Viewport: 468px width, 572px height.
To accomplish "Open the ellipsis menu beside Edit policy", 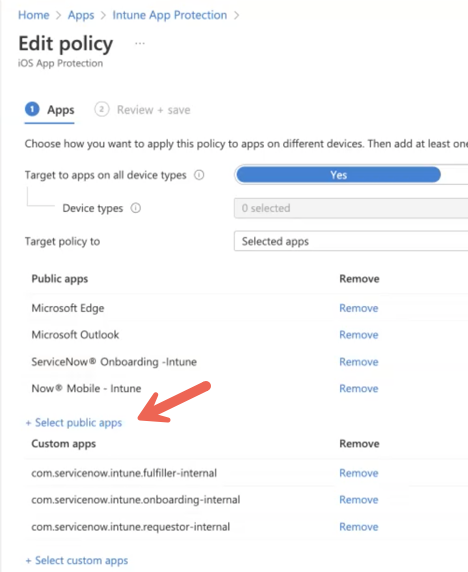I will 140,43.
